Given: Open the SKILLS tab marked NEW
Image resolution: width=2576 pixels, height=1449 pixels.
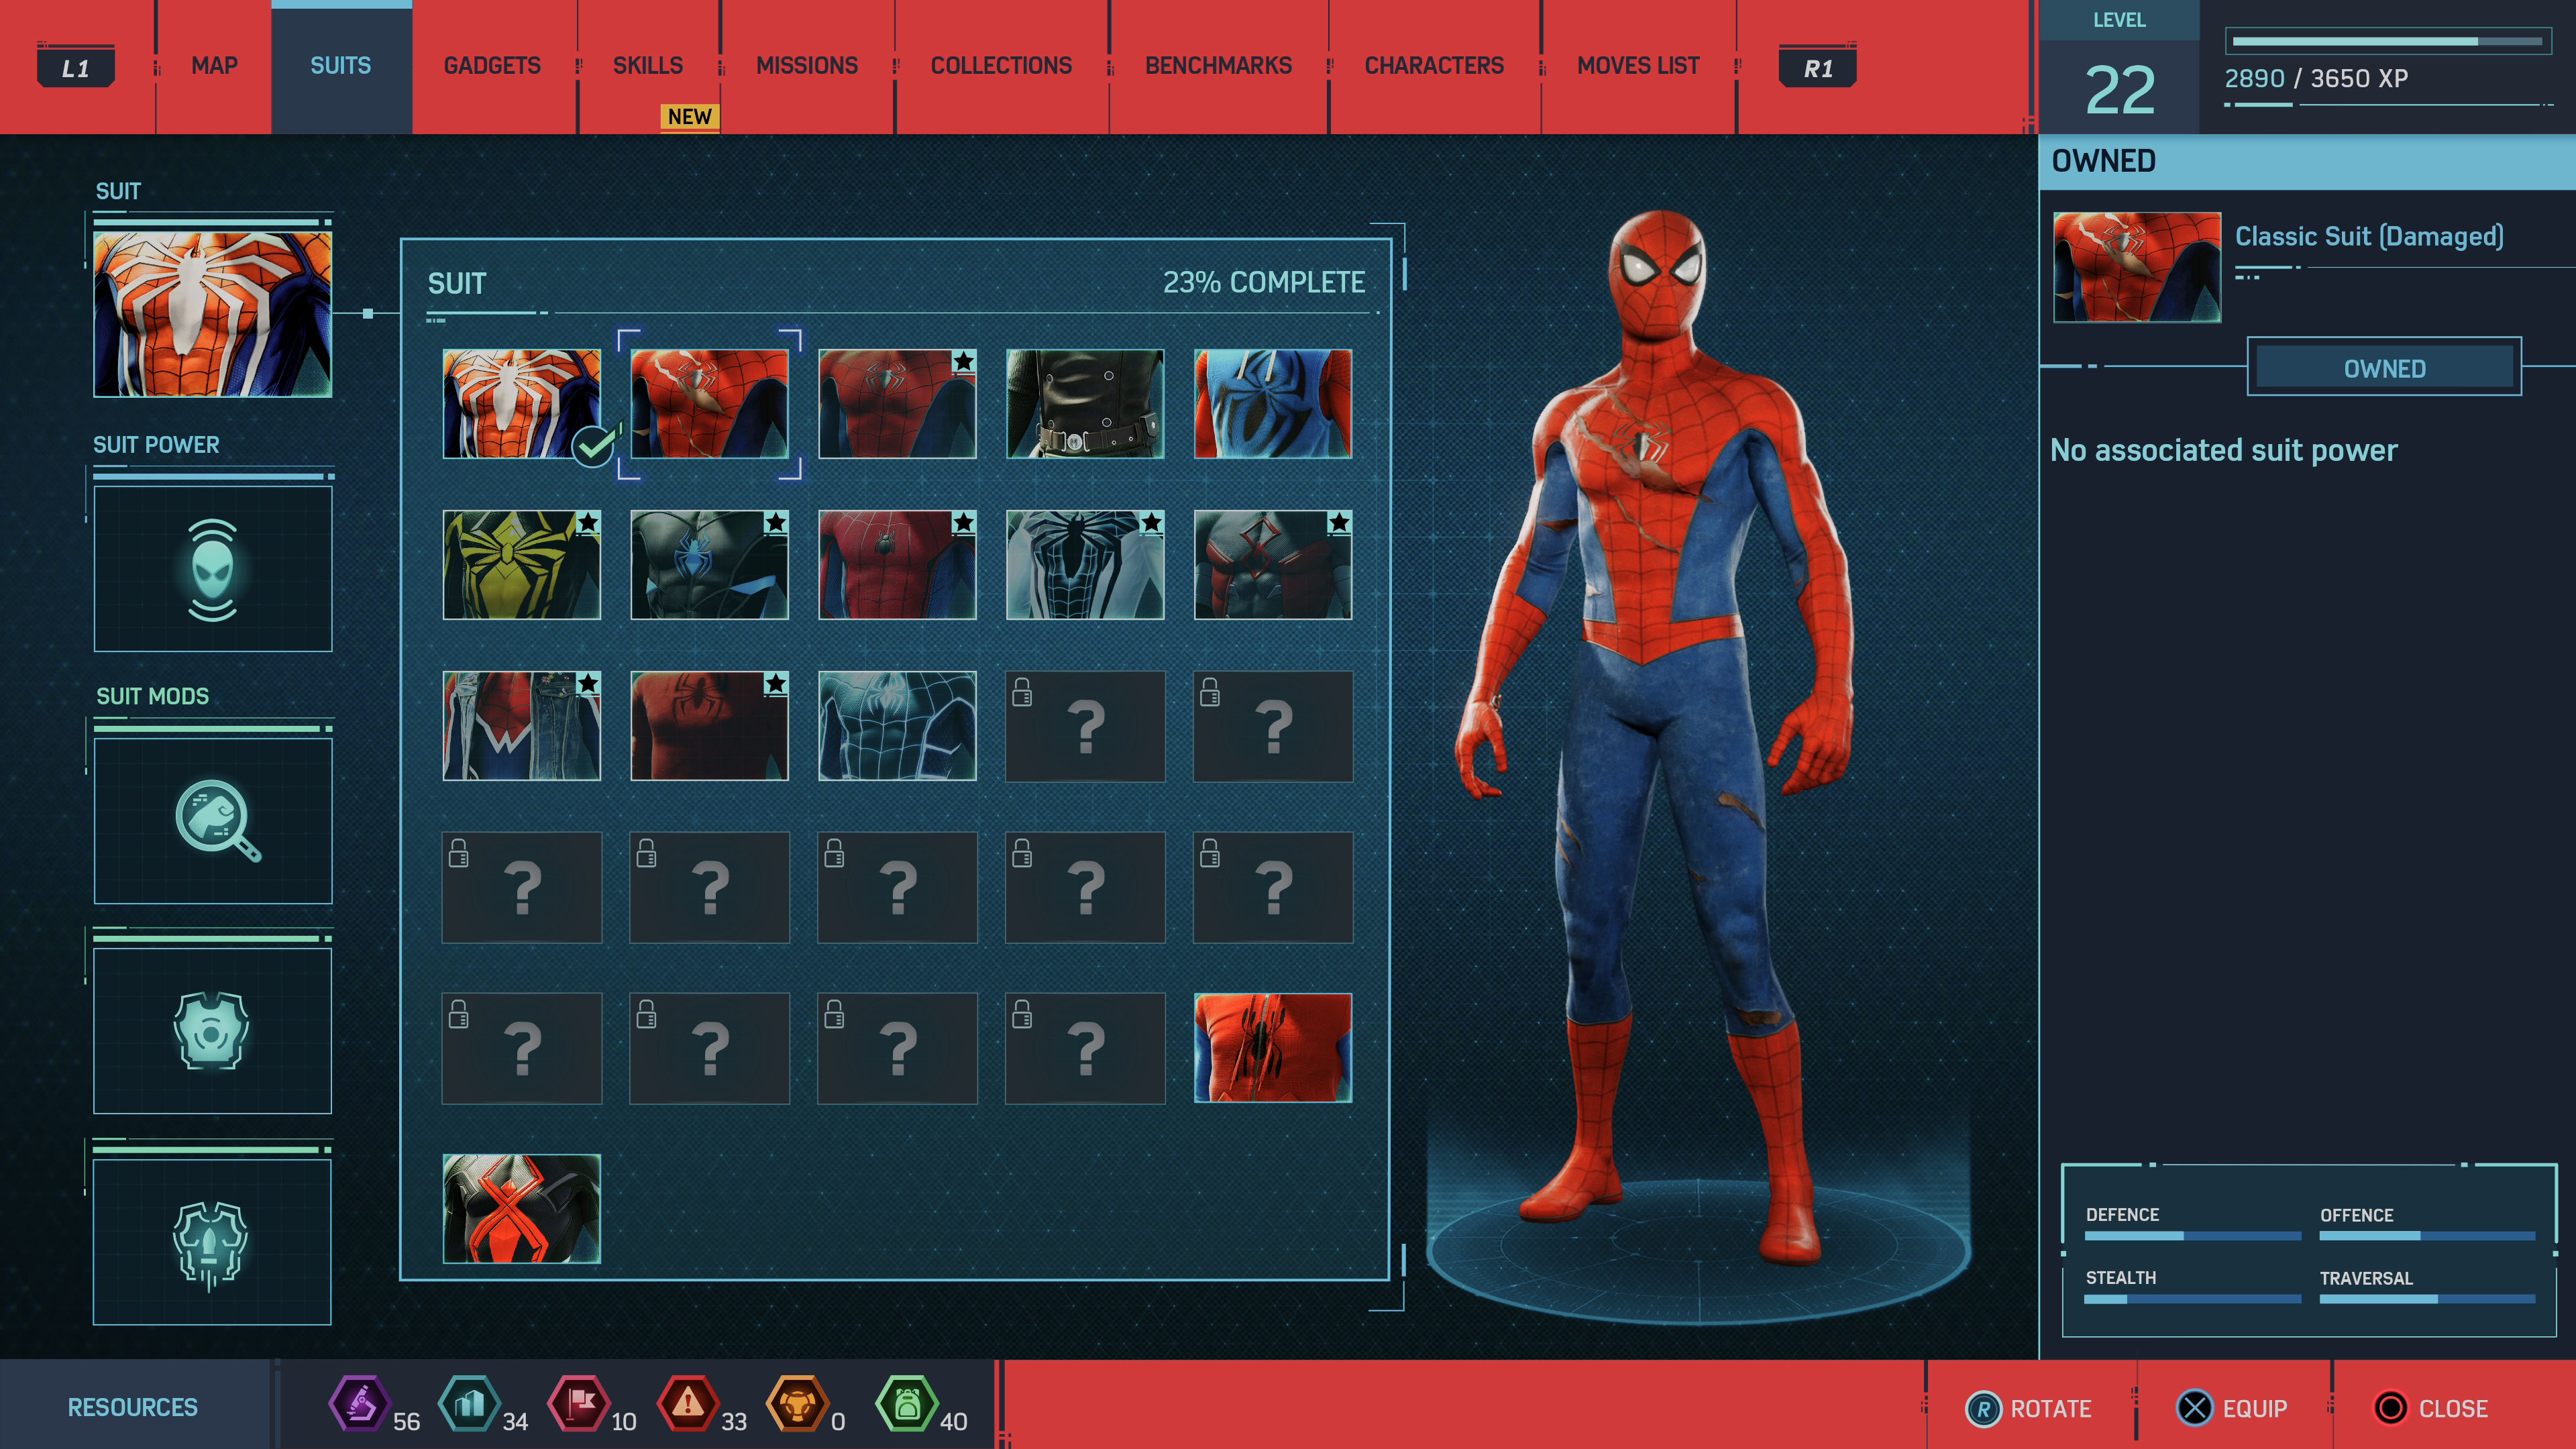Looking at the screenshot, I should click(x=648, y=66).
